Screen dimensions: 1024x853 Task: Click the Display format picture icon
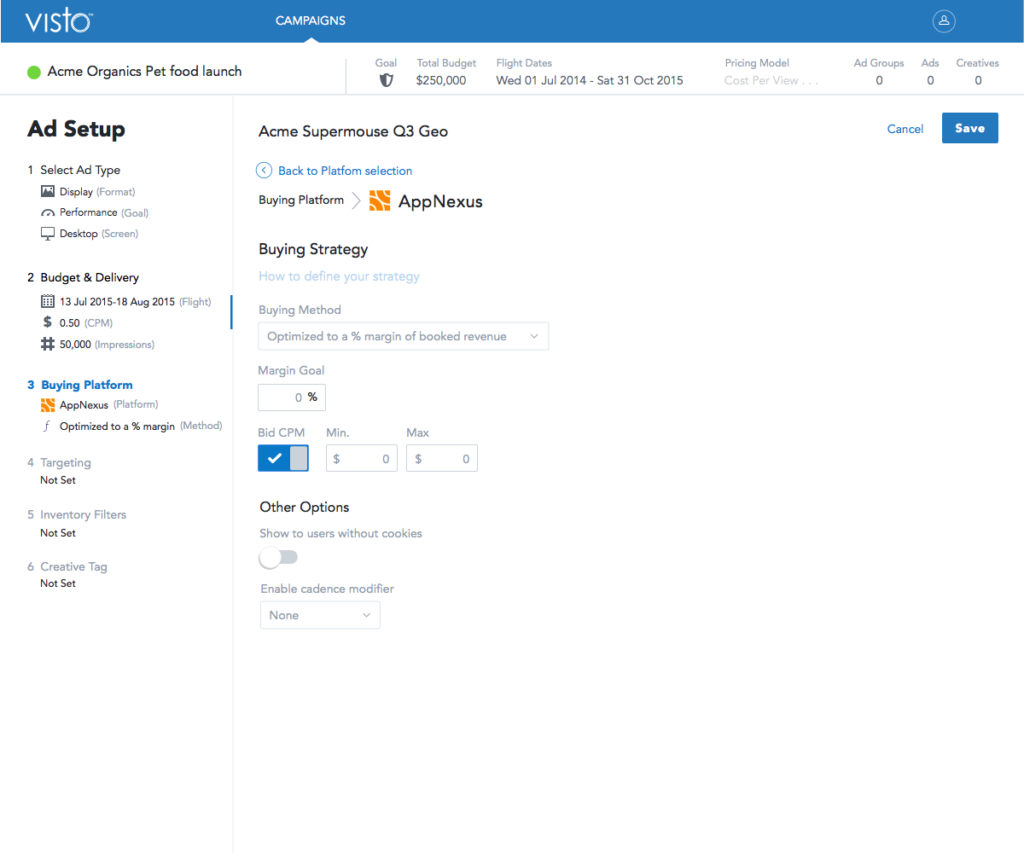(48, 191)
